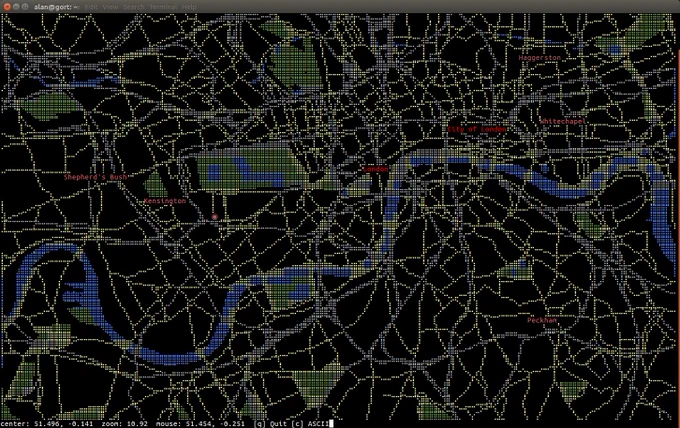Click the alan@gort window title
Image resolution: width=680 pixels, height=428 pixels.
[56, 7]
